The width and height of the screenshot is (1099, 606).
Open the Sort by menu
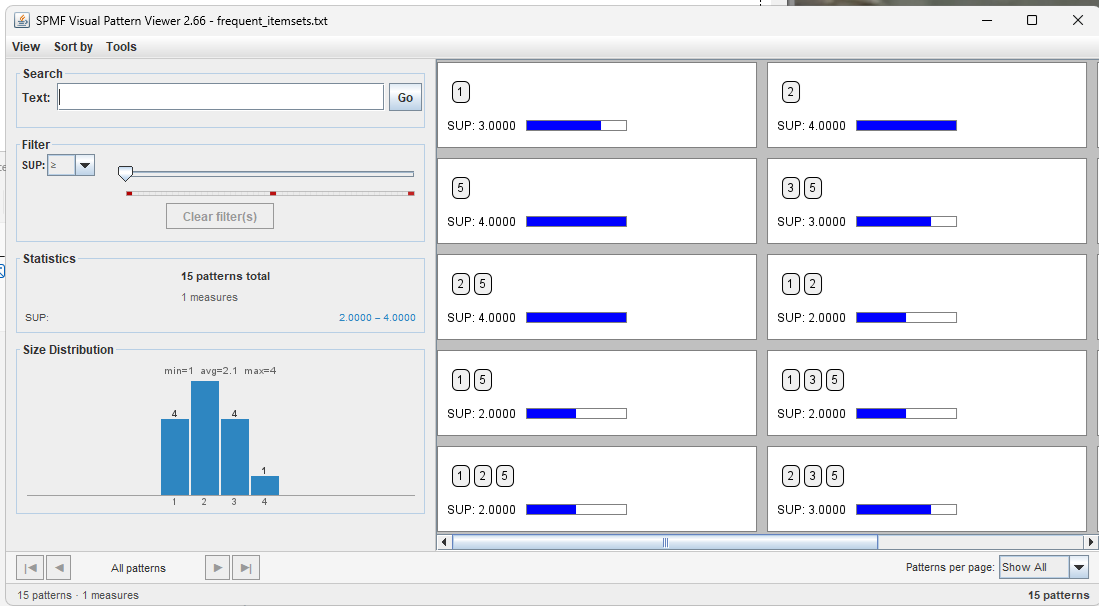pyautogui.click(x=74, y=47)
